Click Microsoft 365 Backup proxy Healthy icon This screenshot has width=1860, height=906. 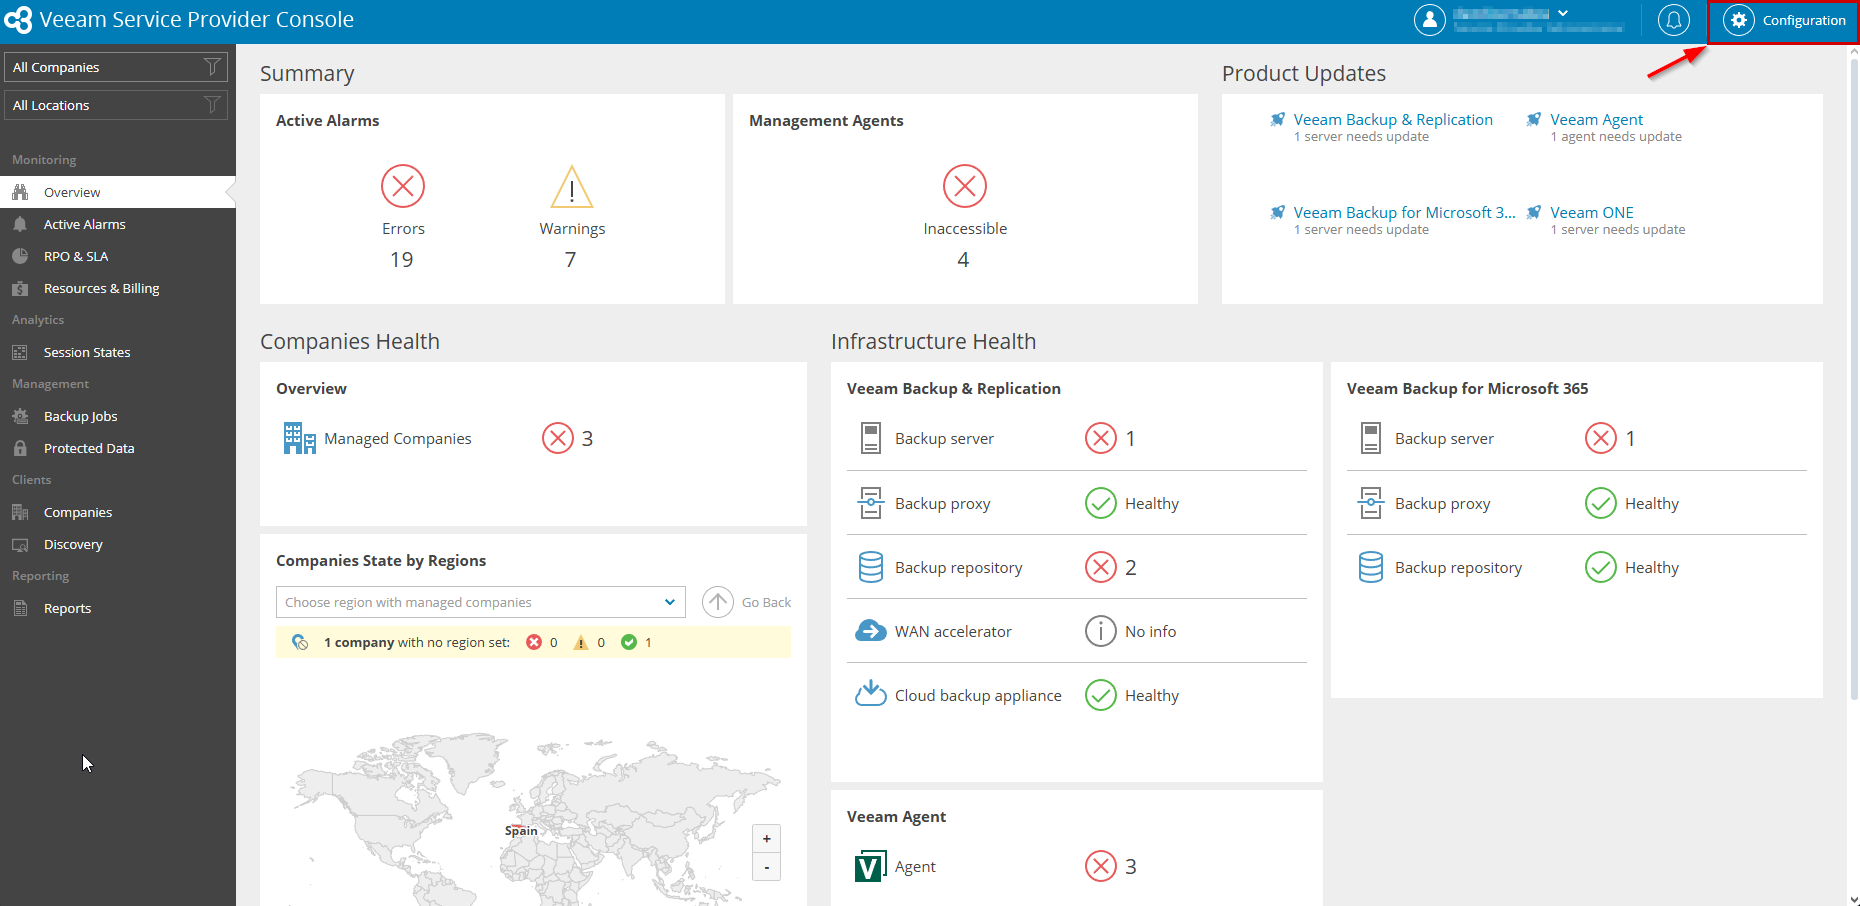(x=1601, y=503)
